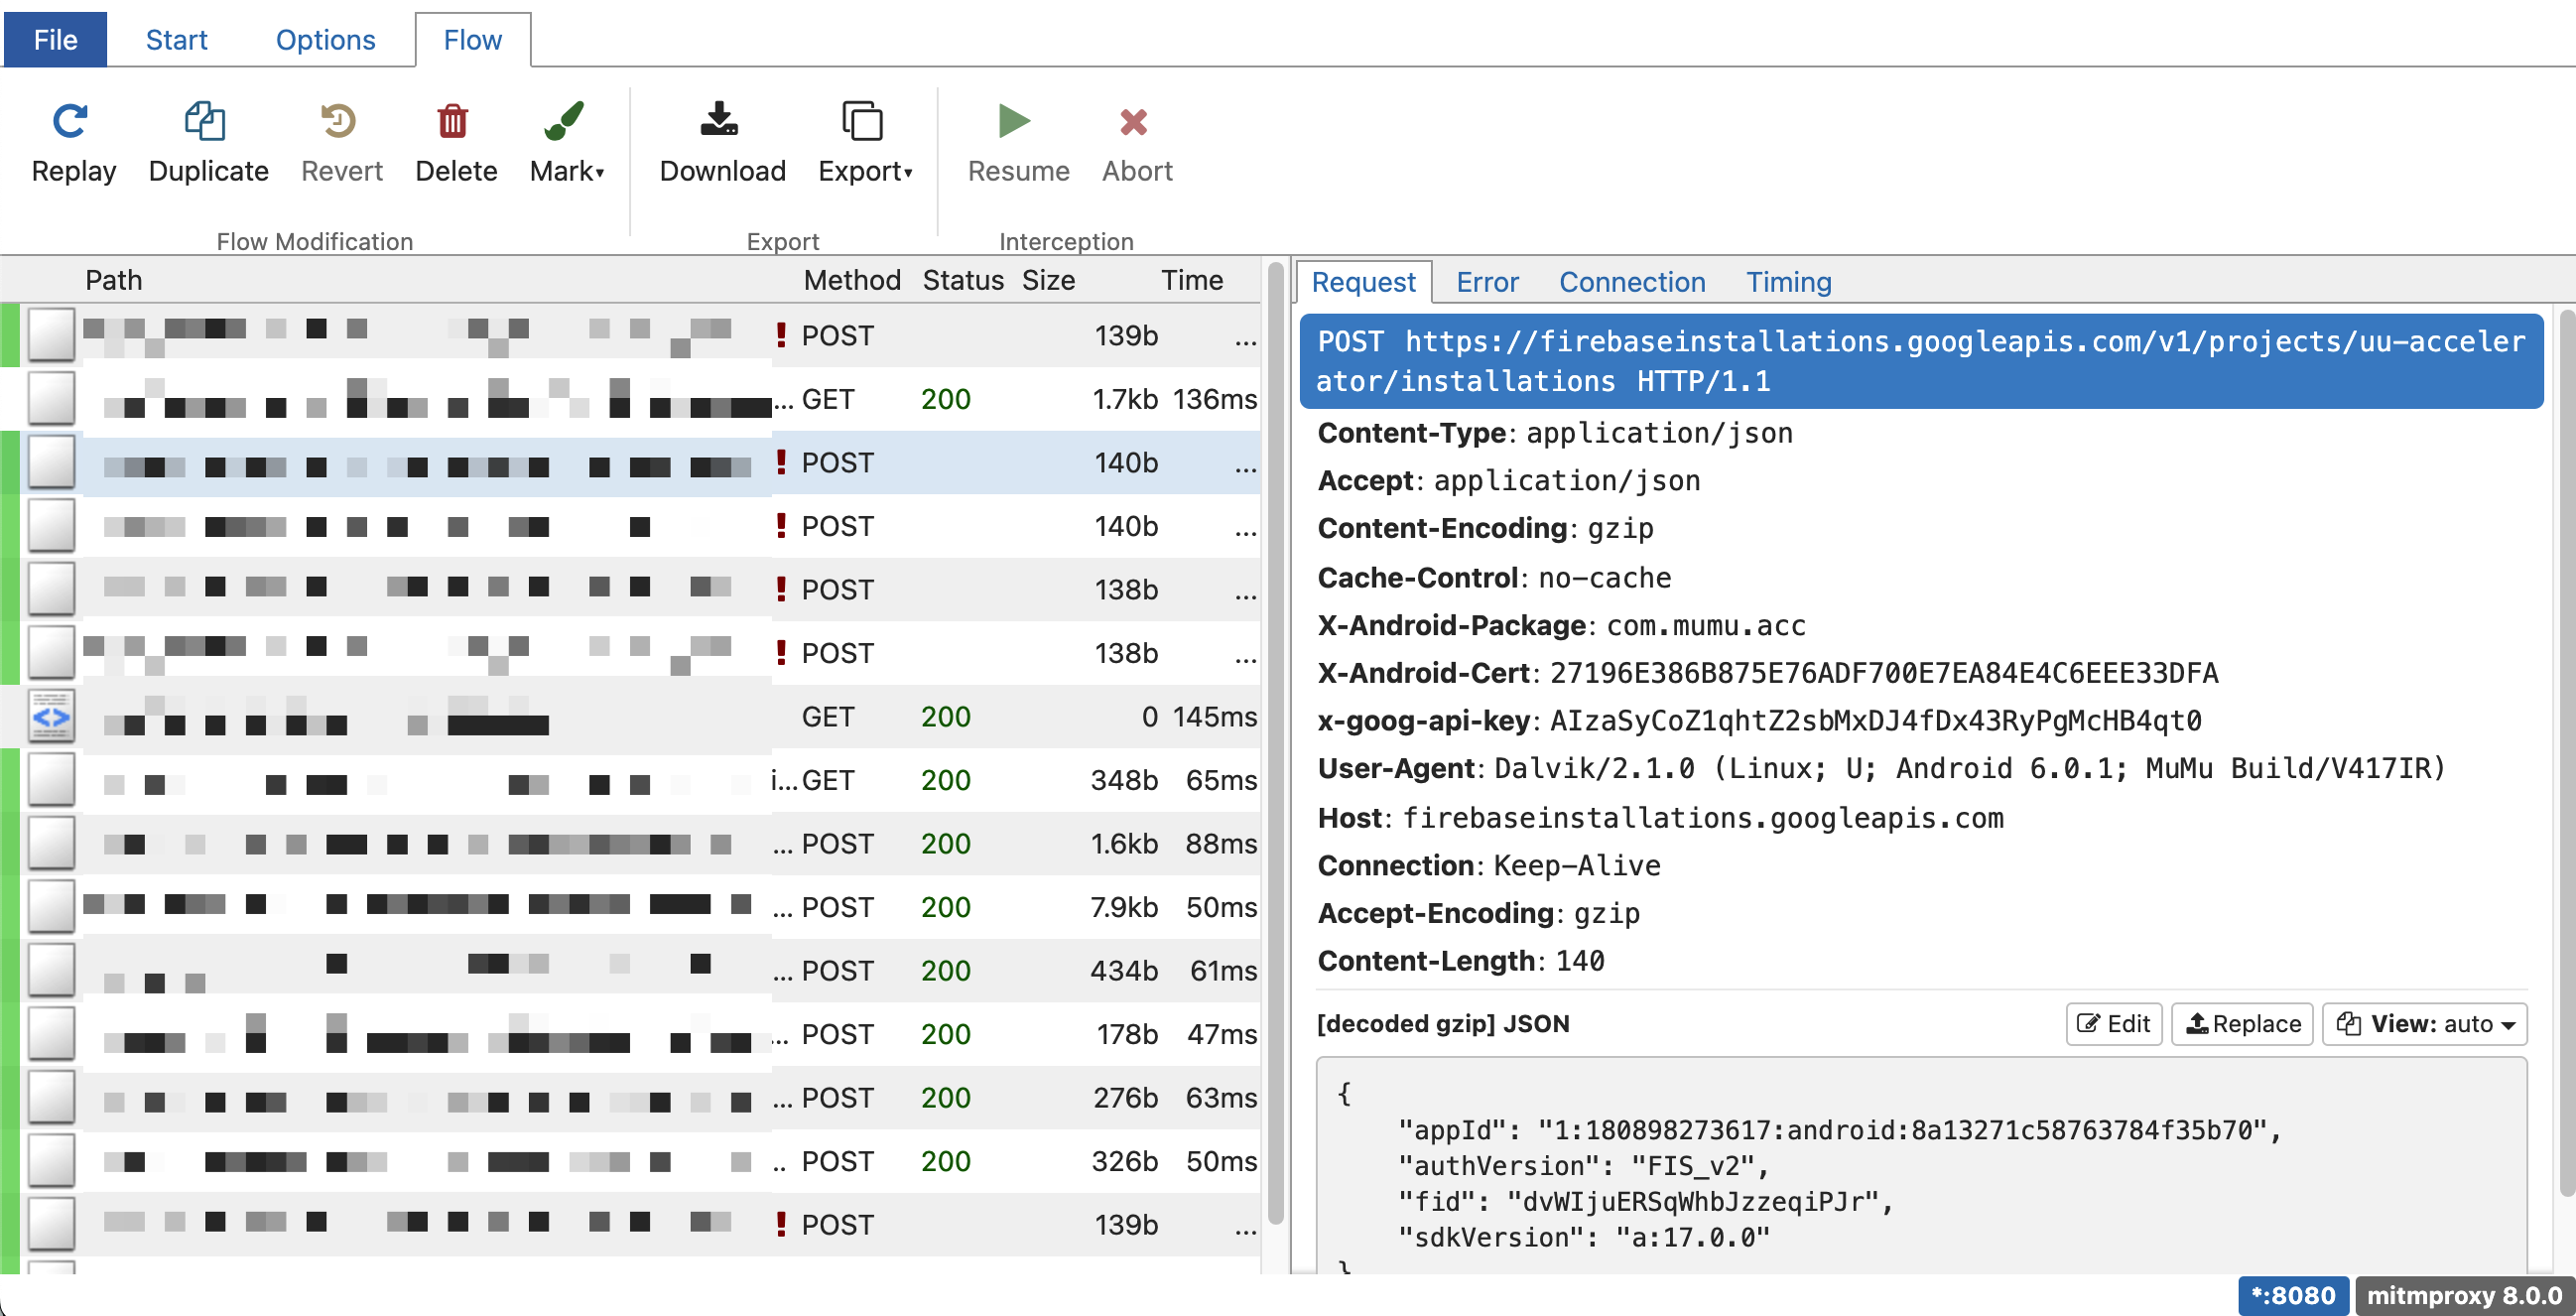Click the flow icon of the 326b POST row
2576x1316 pixels.
coord(51,1160)
